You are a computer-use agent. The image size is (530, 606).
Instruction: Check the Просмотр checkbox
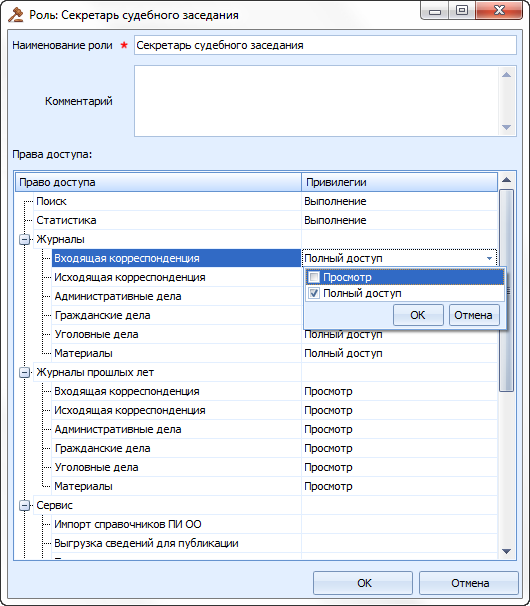(314, 277)
